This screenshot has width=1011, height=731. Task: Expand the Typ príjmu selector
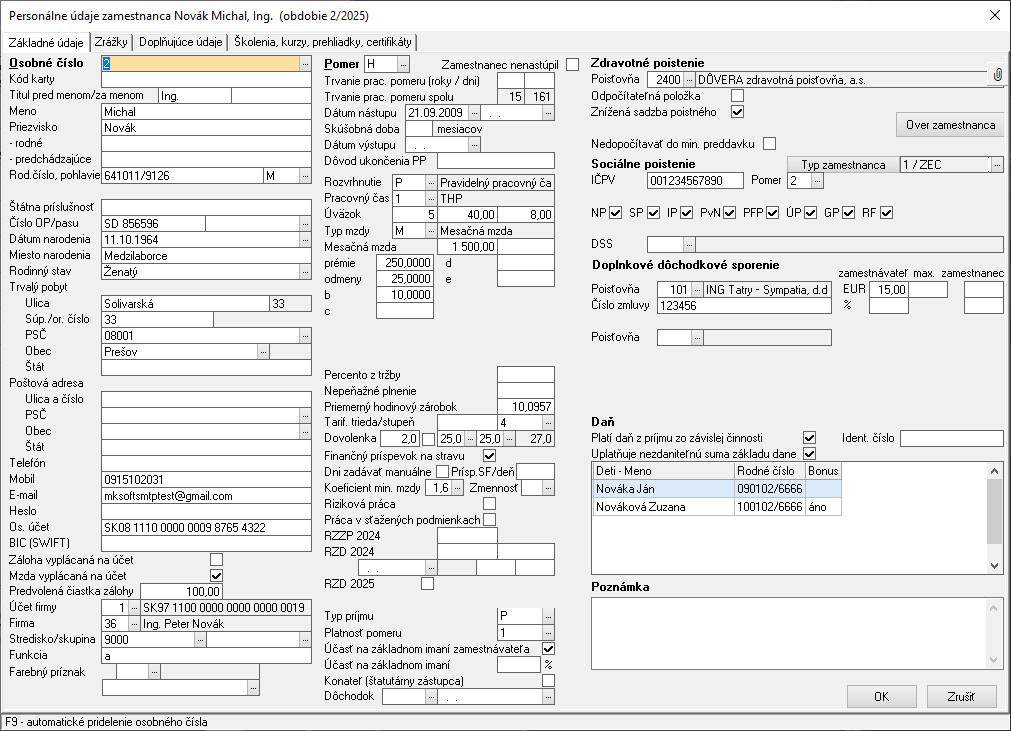pos(548,616)
